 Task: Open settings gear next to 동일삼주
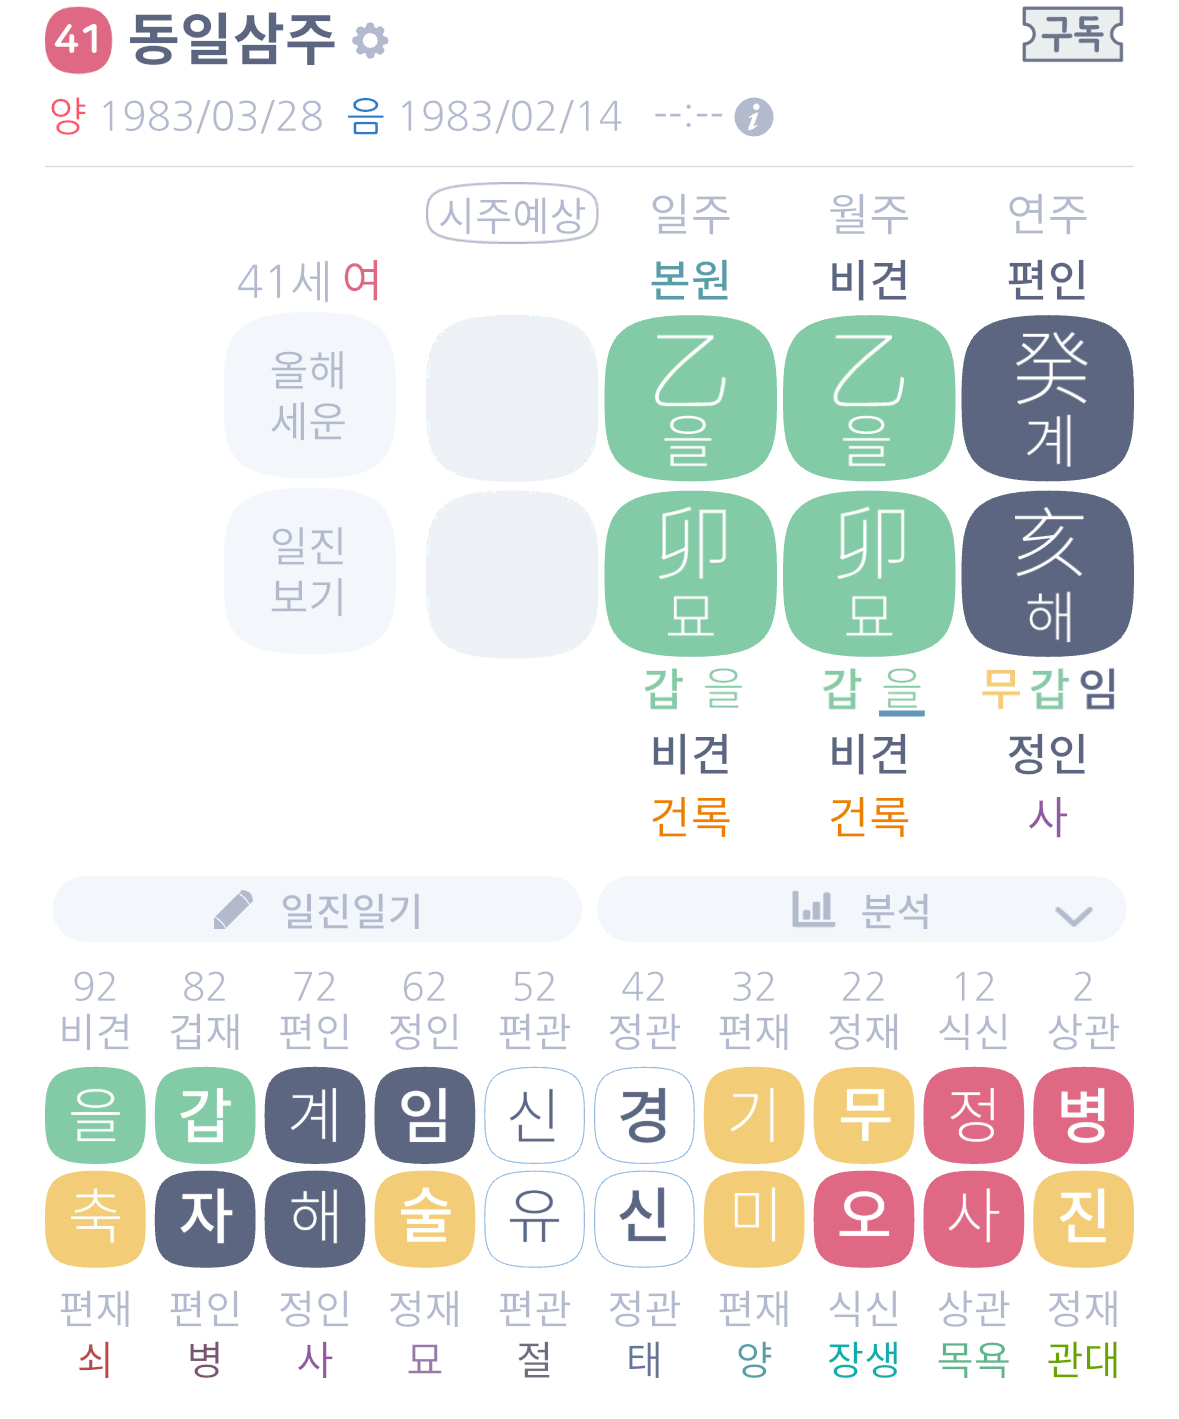[370, 41]
